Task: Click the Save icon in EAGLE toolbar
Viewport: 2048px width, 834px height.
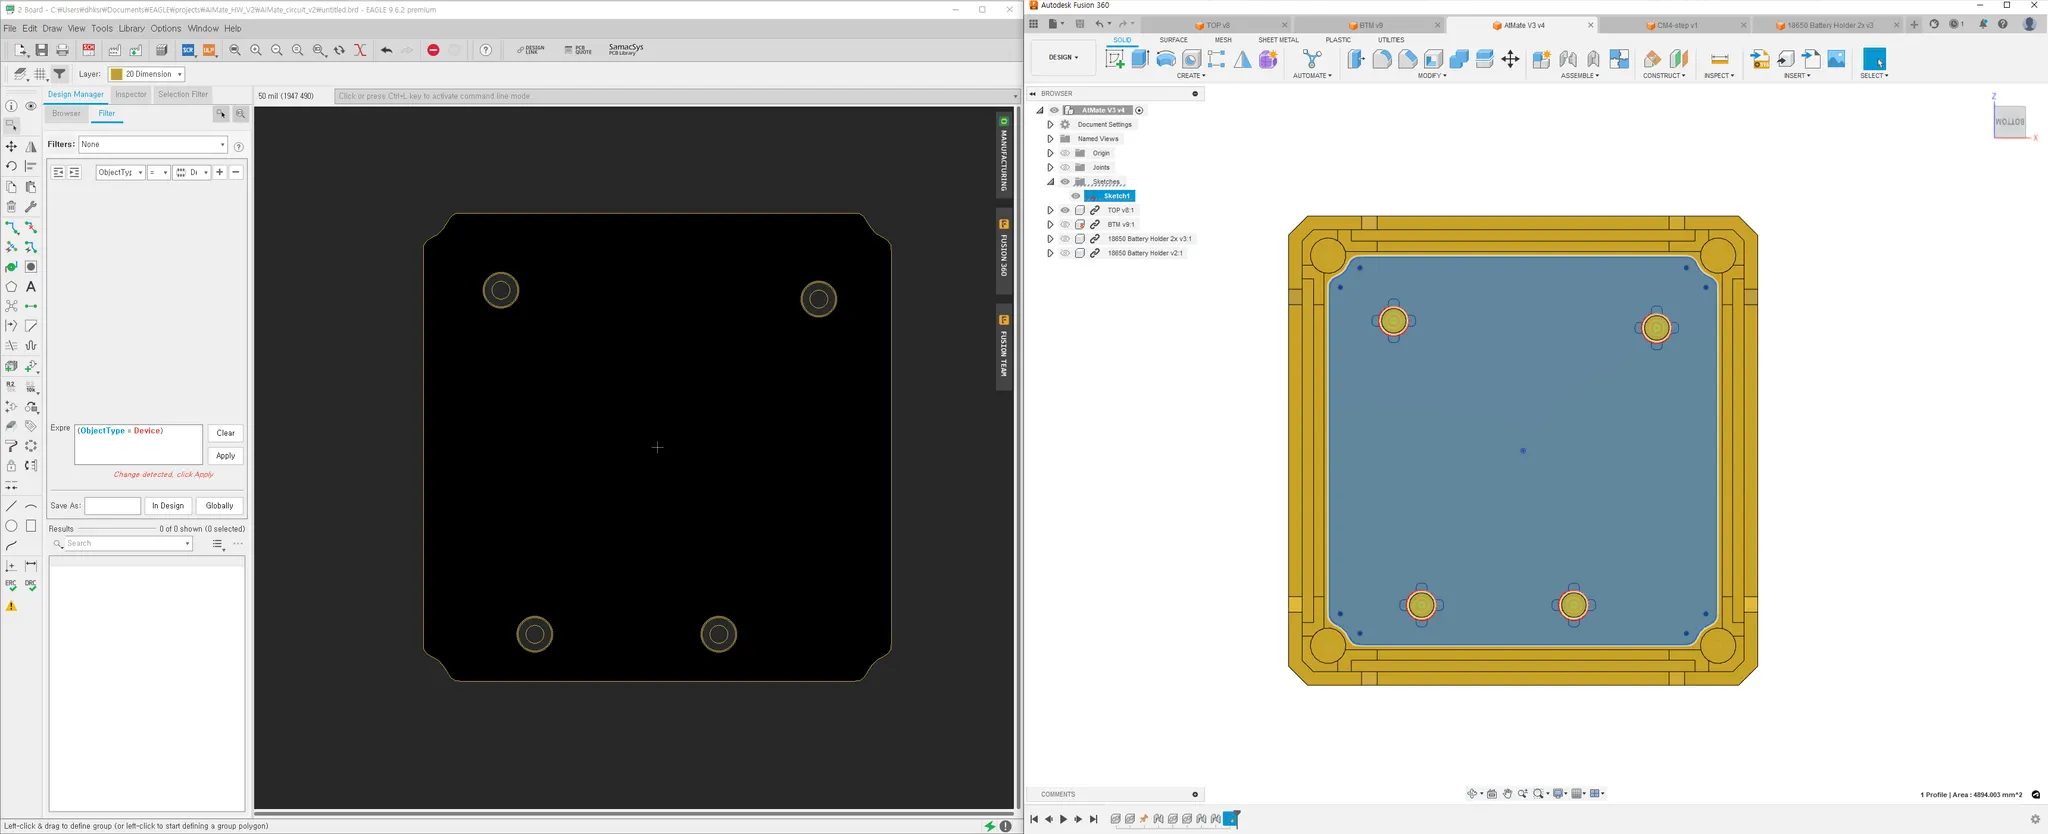Action: coord(41,50)
